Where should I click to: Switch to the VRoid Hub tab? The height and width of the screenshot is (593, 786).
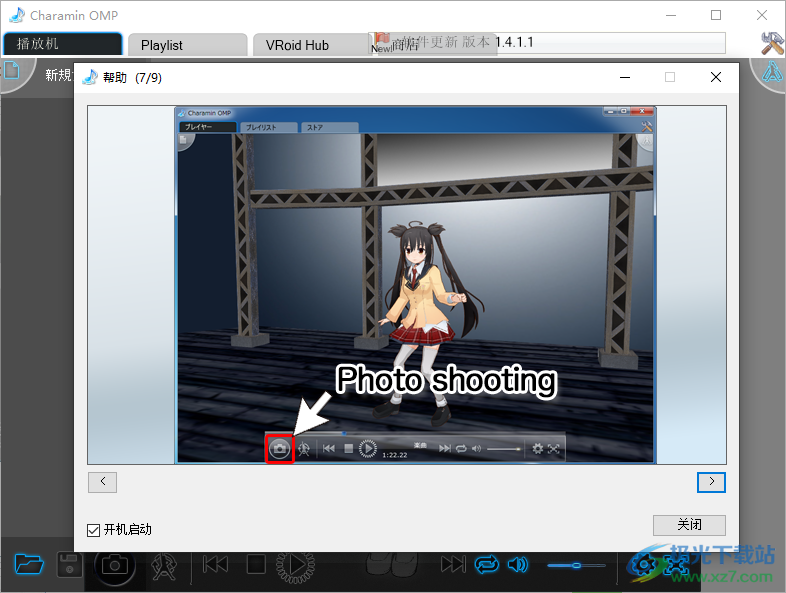311,45
